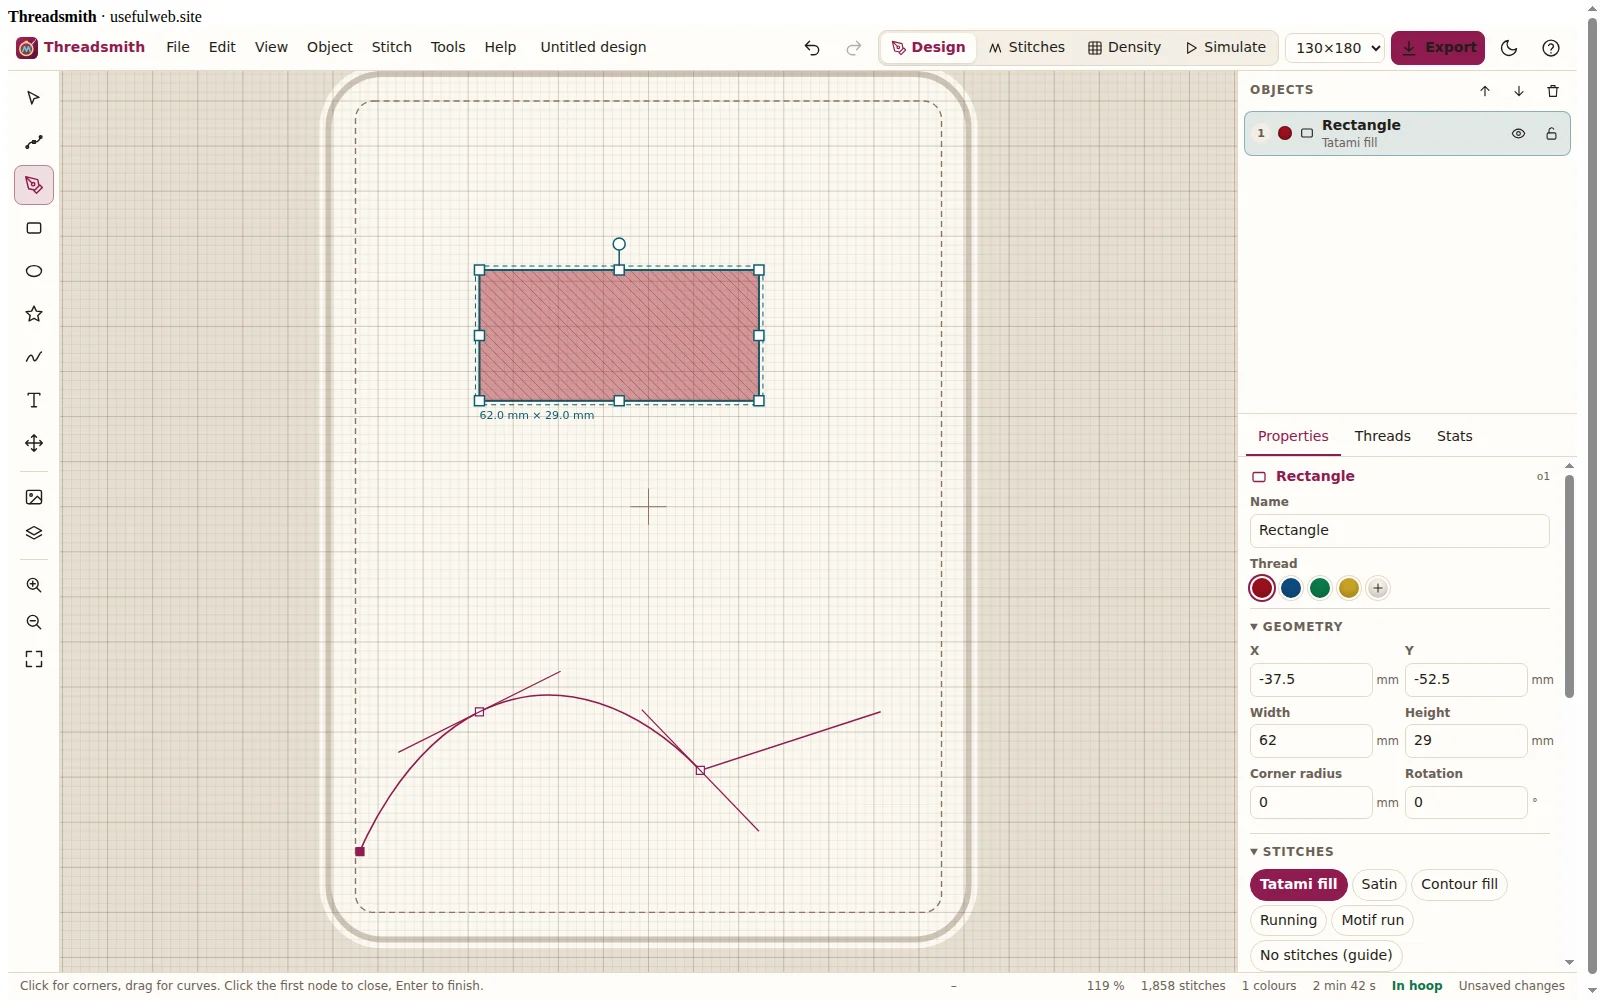Fit design to screen
The image size is (1600, 1000).
click(x=34, y=659)
